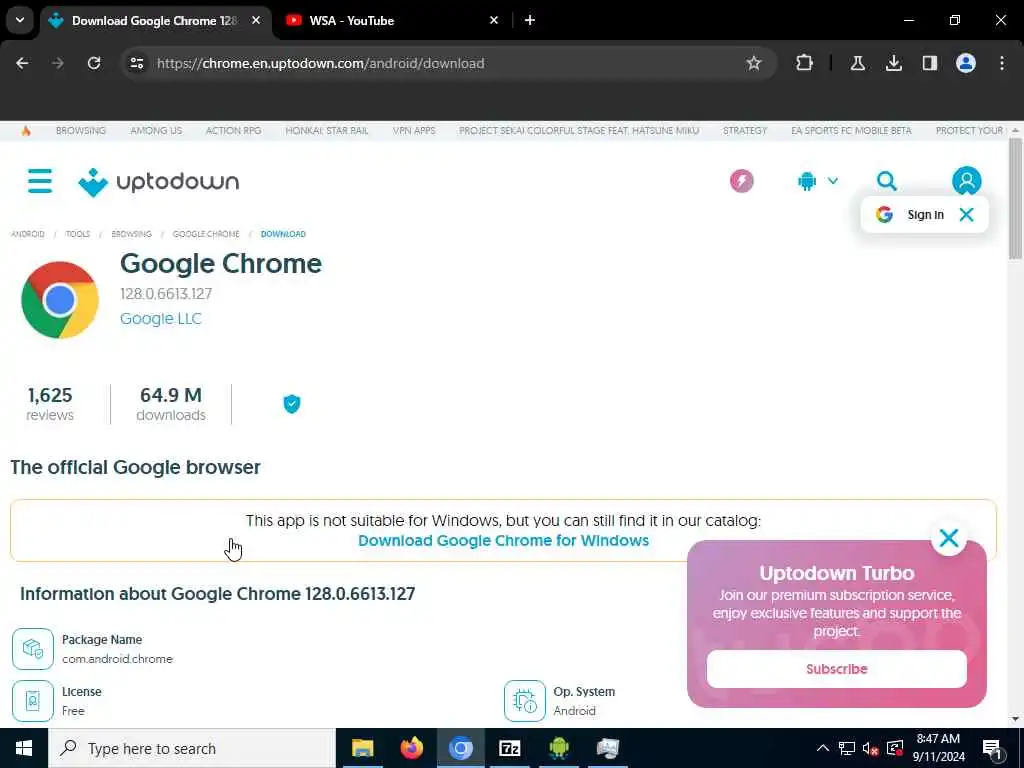Reload the current page
This screenshot has width=1024, height=768.
point(94,63)
